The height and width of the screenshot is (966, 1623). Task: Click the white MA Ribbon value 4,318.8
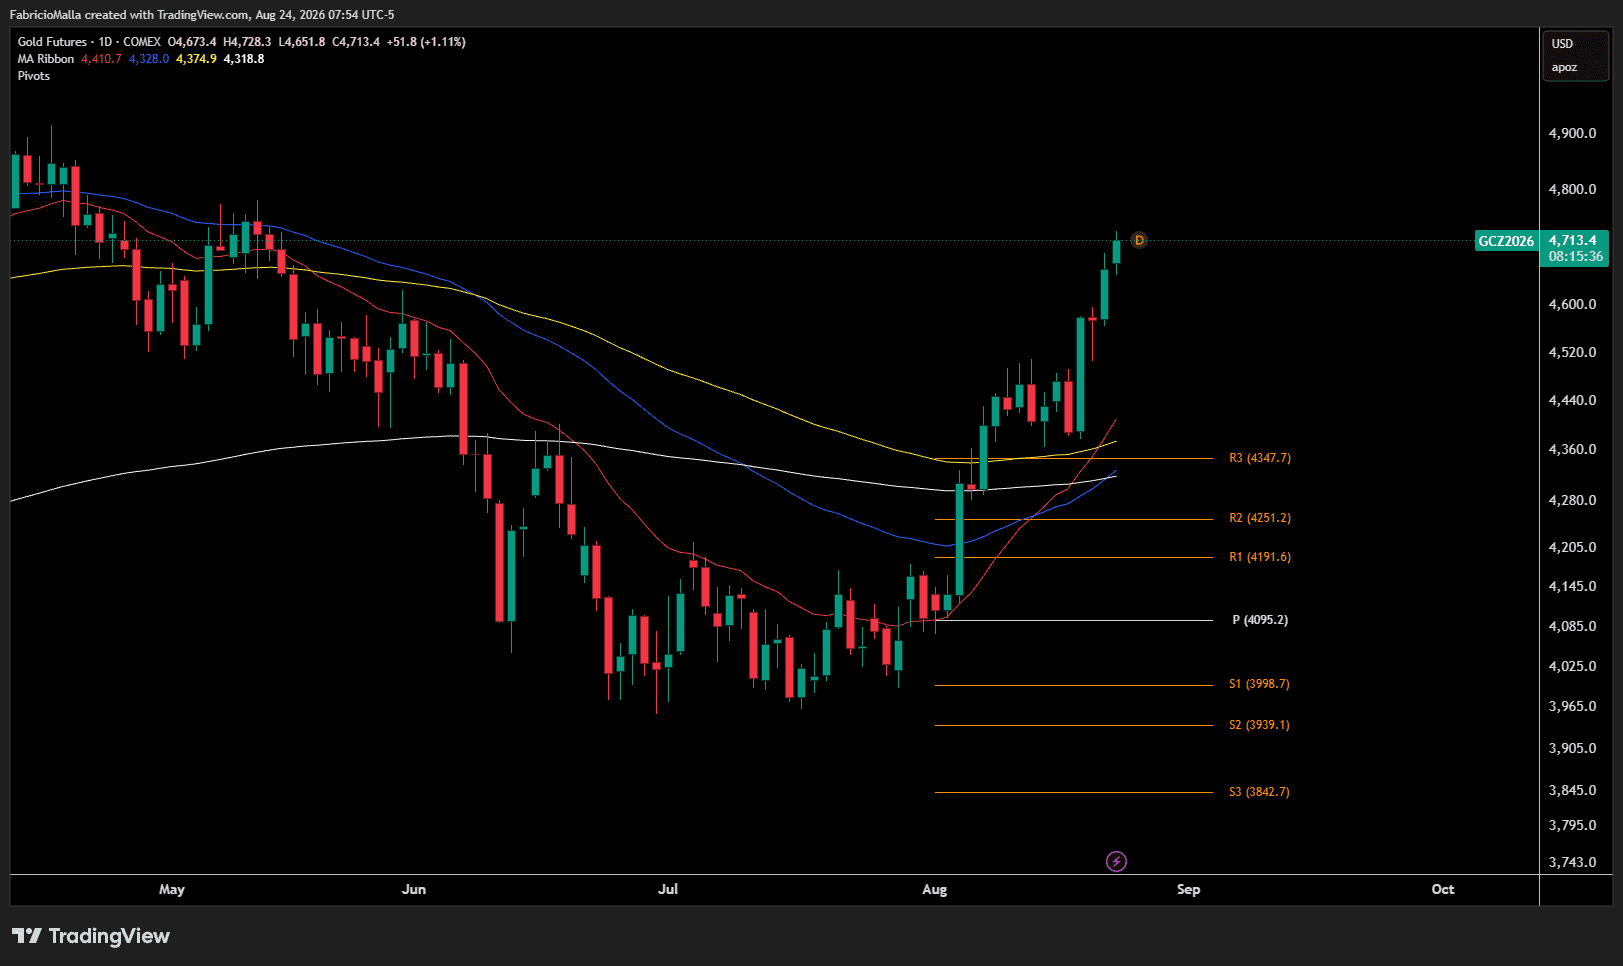[244, 59]
